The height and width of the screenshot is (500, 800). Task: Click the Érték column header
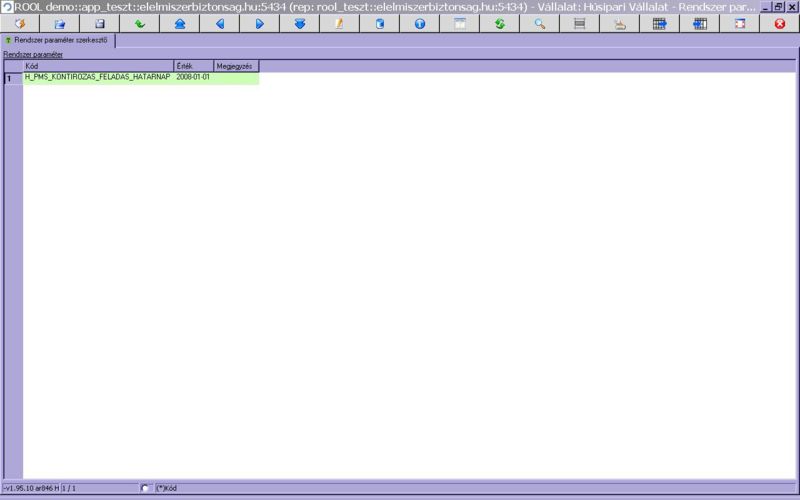tap(193, 66)
